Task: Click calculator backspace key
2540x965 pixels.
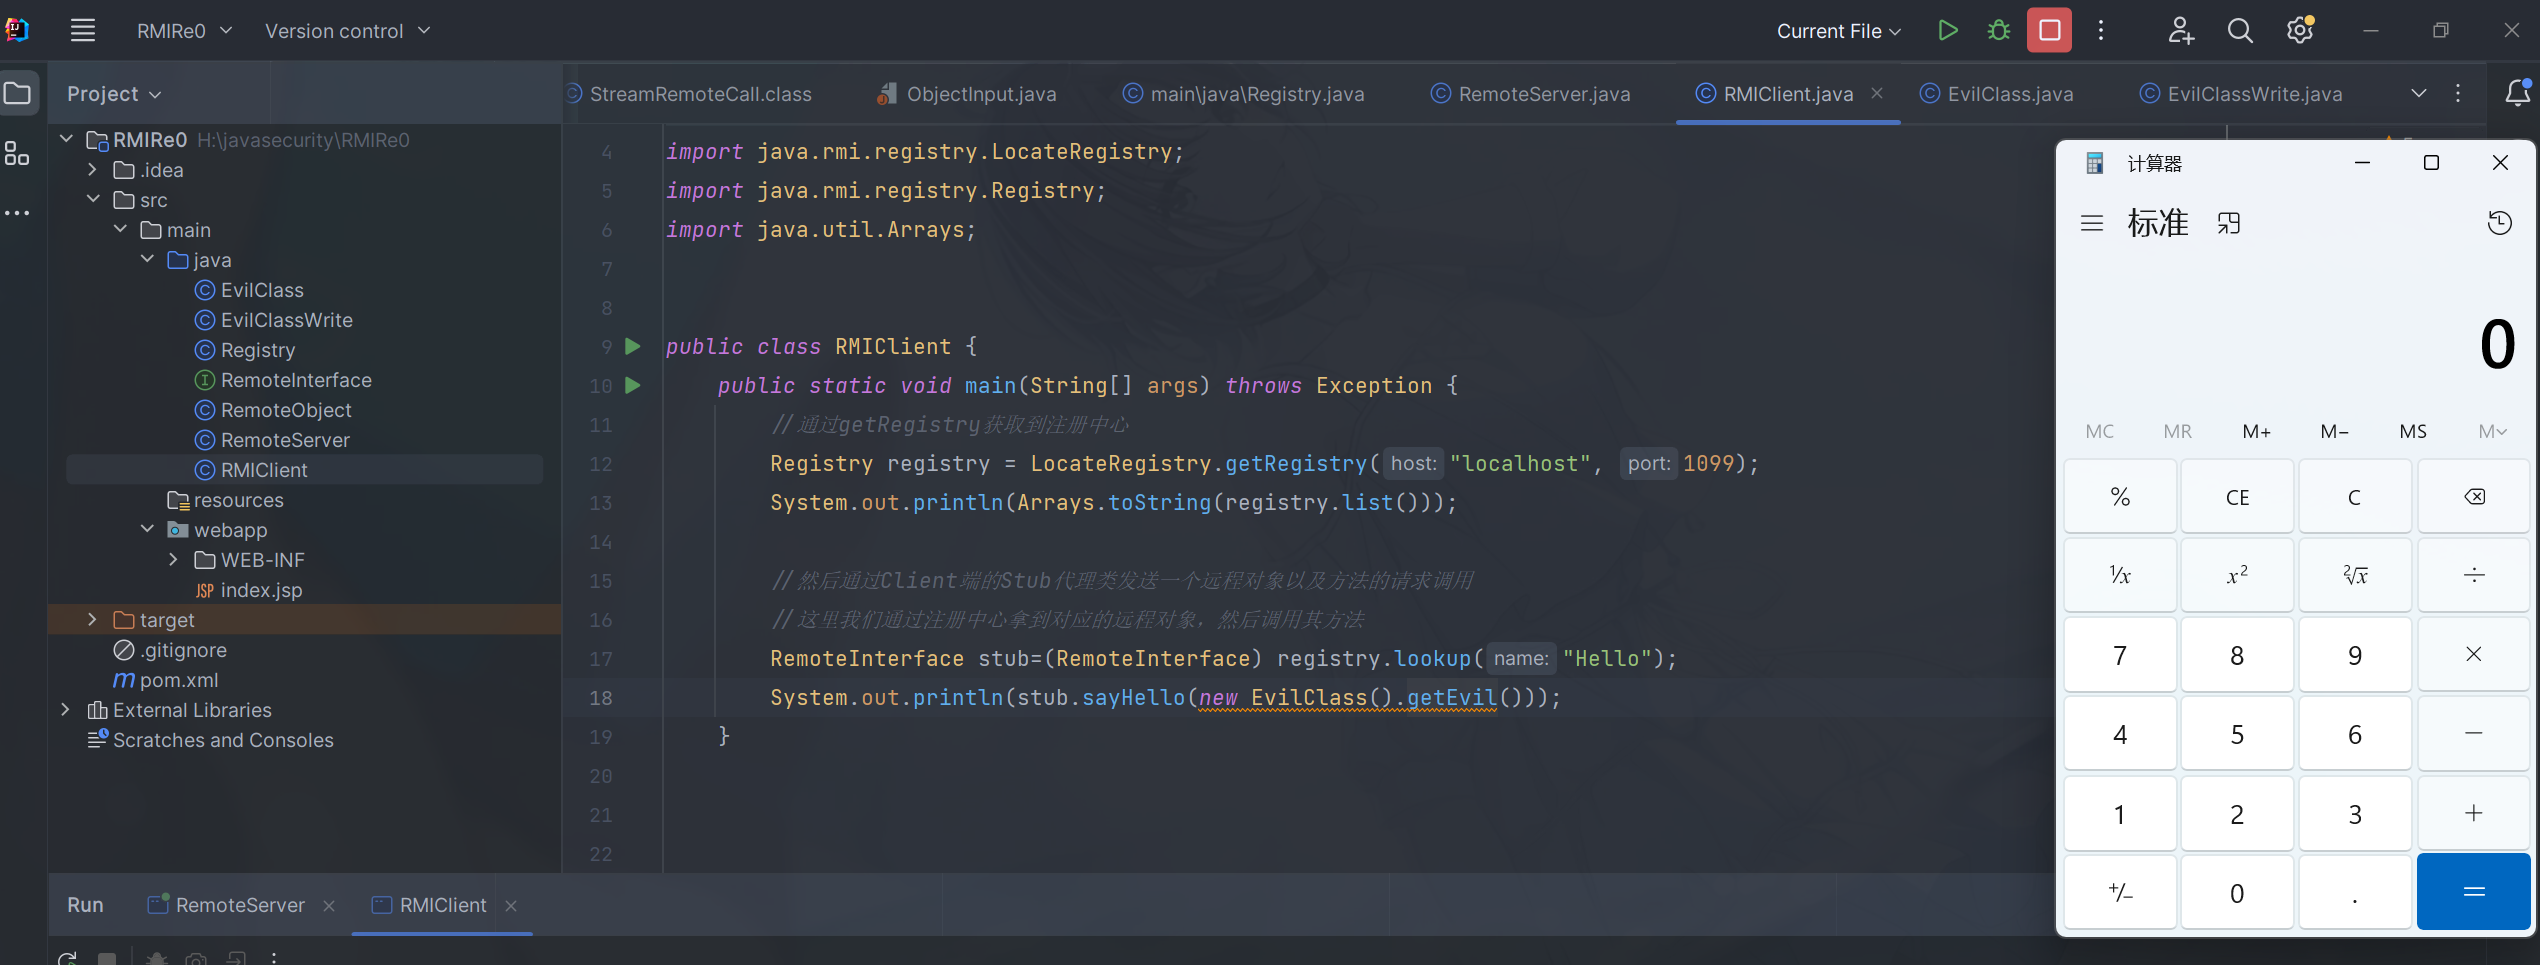Action: pyautogui.click(x=2474, y=497)
